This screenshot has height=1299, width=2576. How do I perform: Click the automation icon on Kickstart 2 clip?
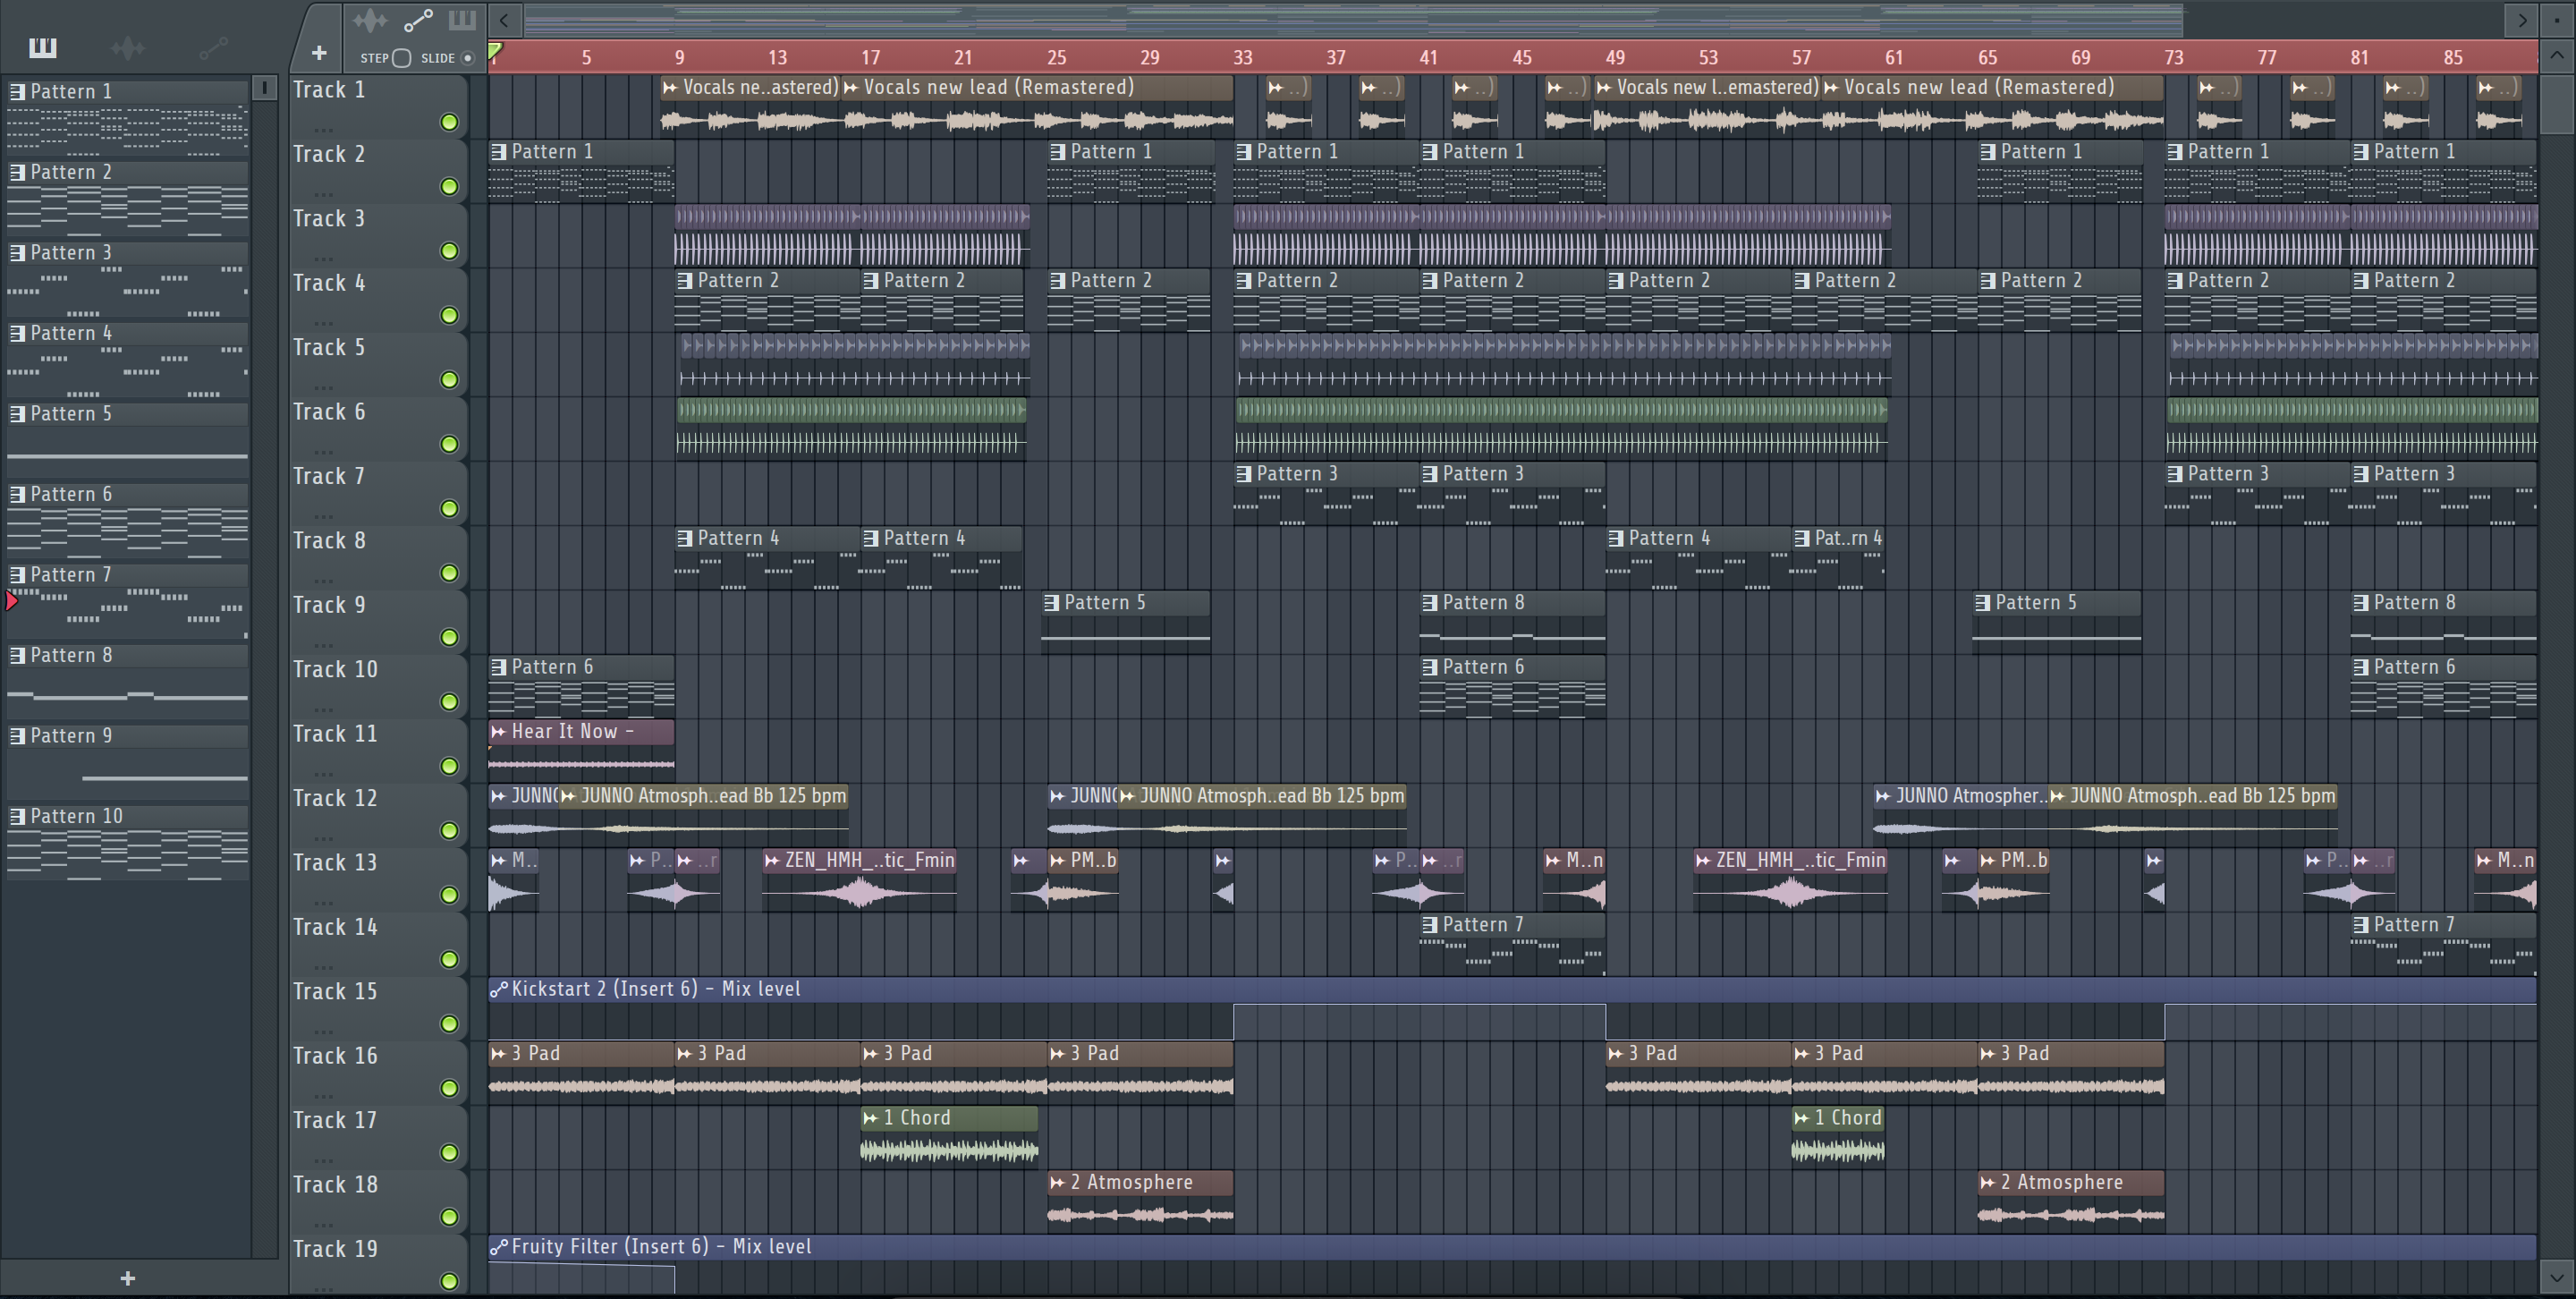tap(499, 990)
